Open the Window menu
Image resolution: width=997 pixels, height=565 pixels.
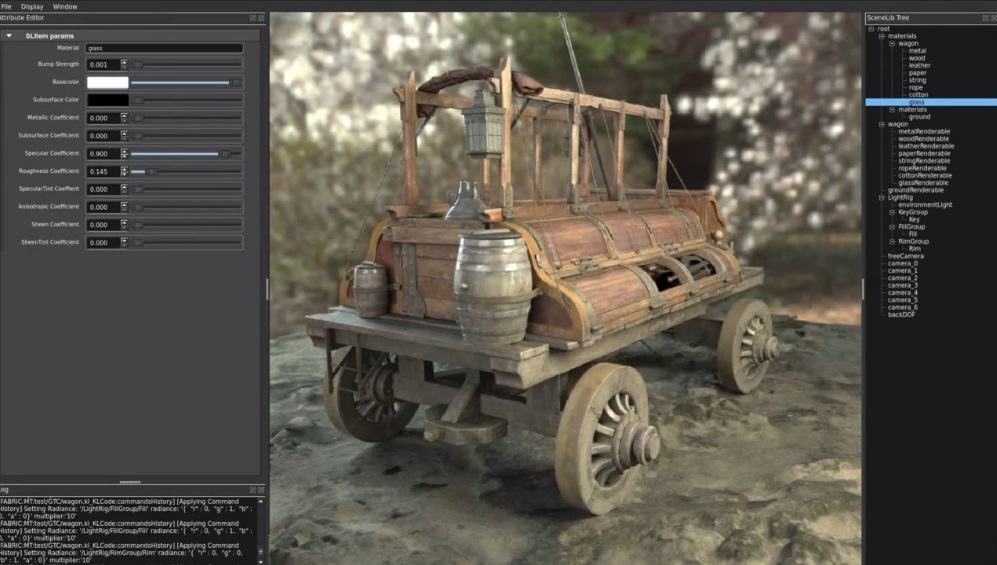tap(65, 6)
